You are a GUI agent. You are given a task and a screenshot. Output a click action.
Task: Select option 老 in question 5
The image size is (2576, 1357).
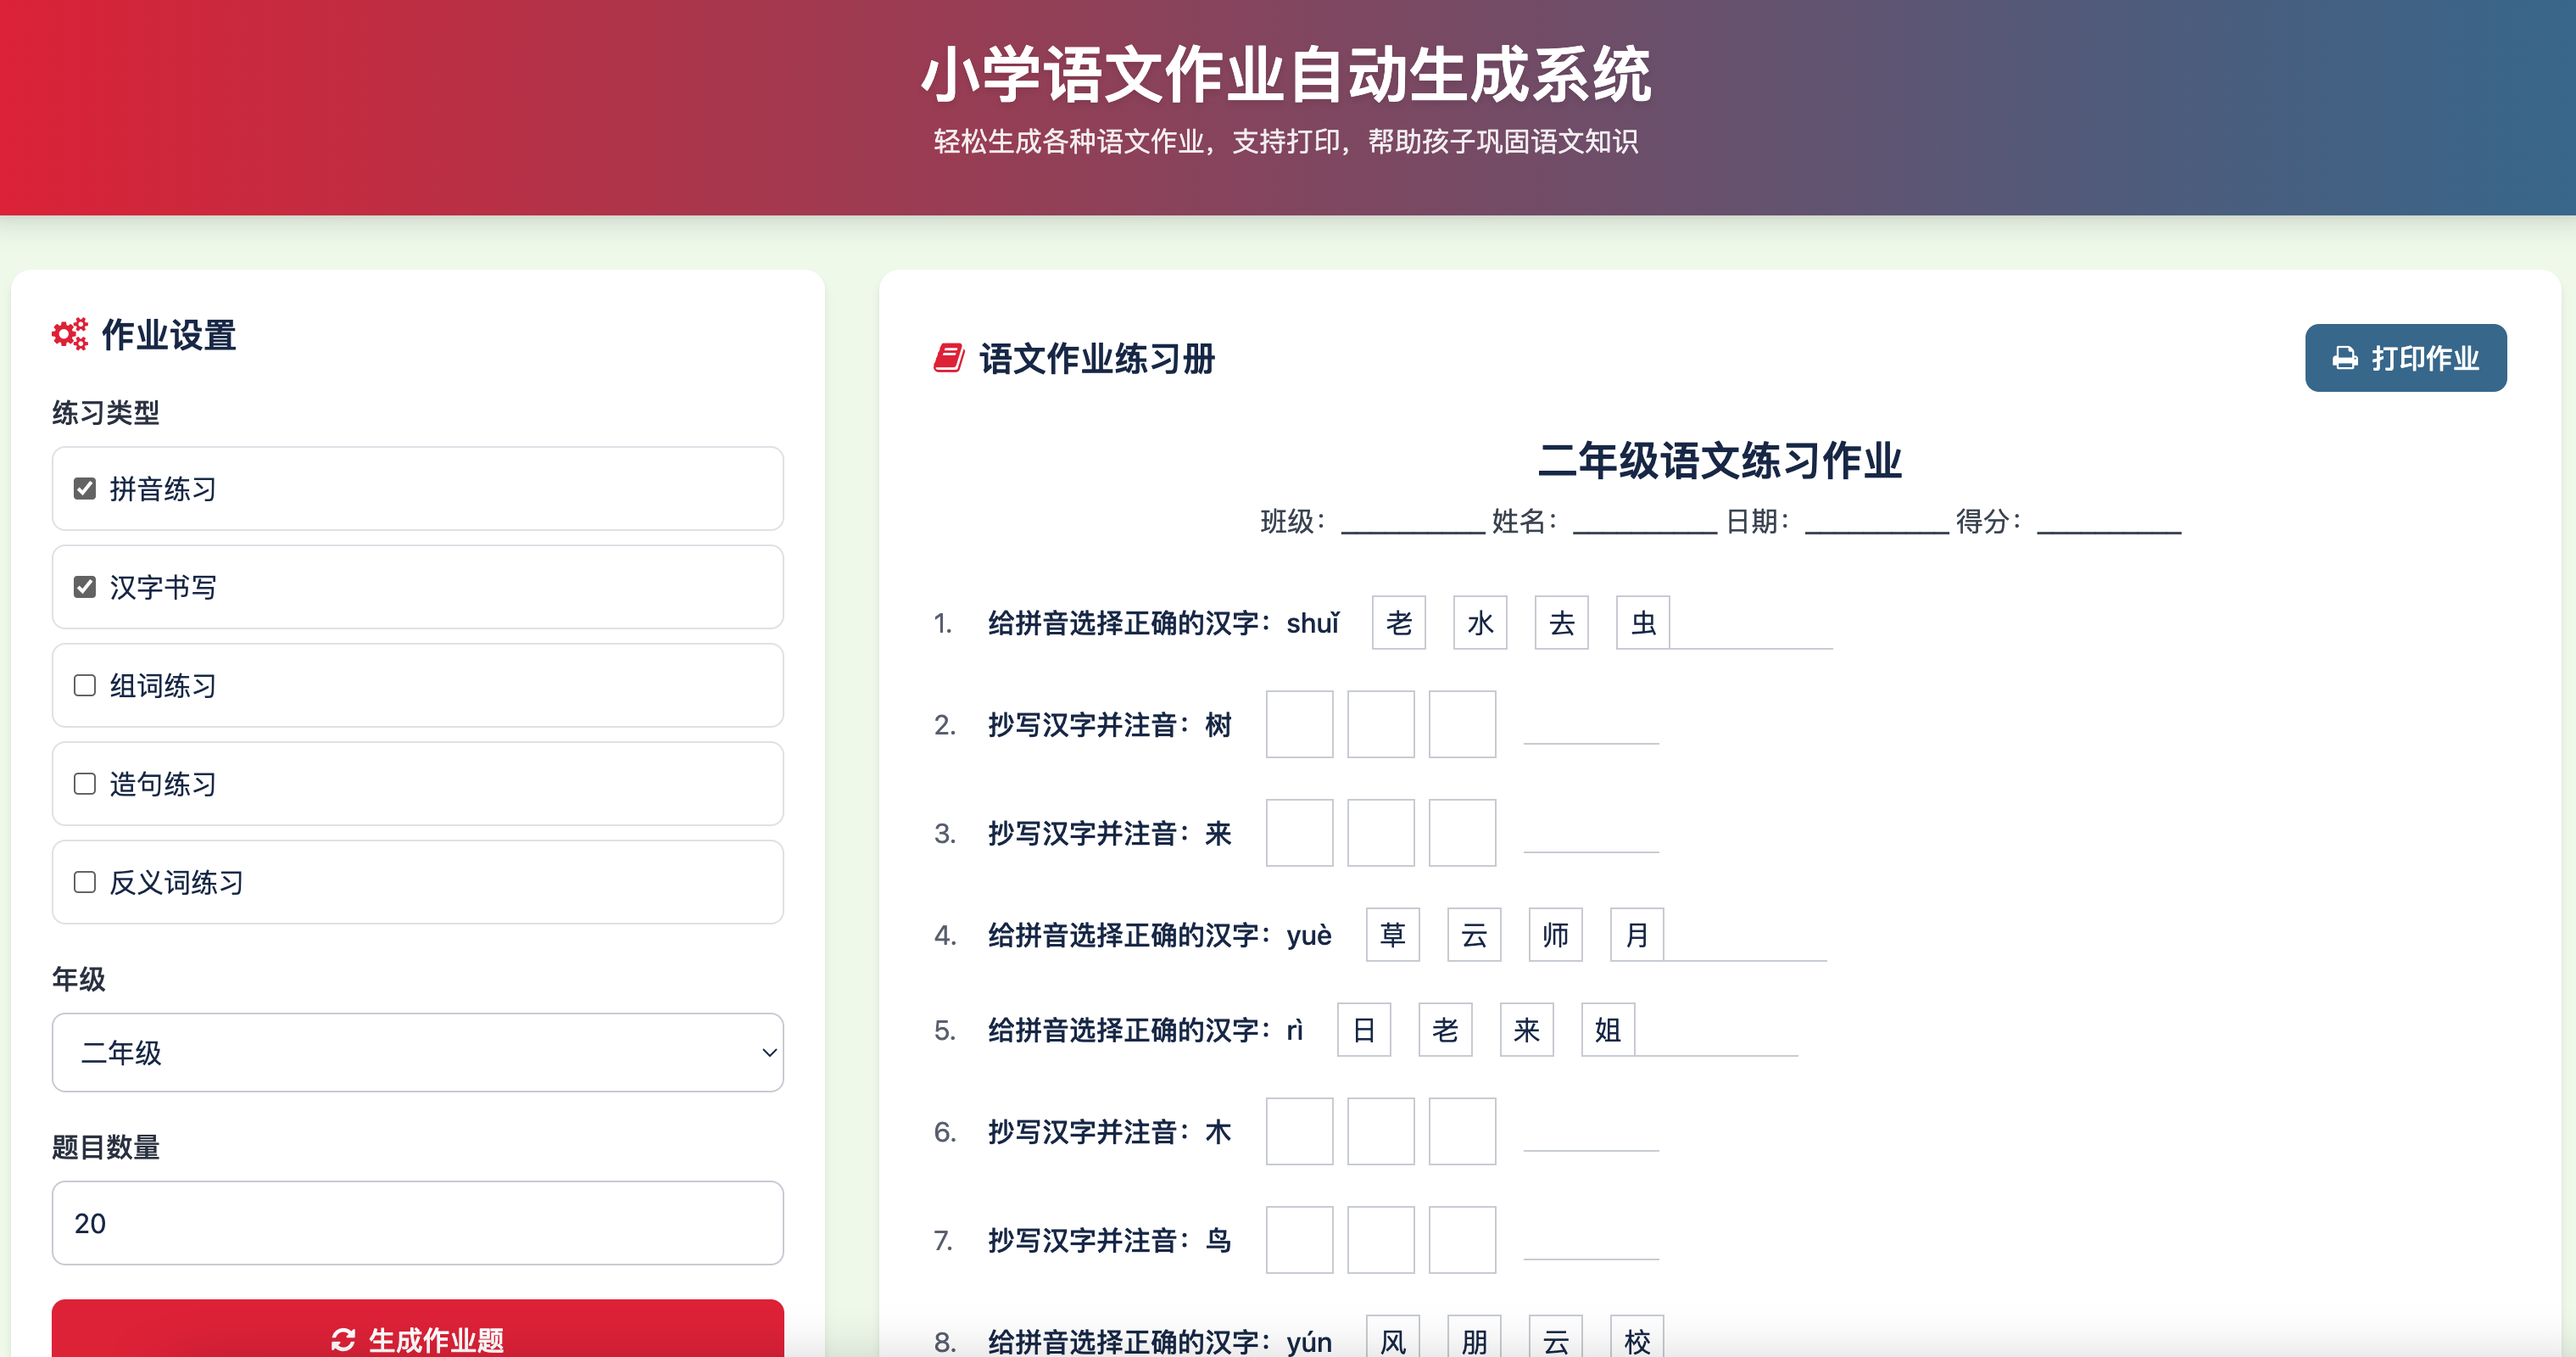1445,1030
